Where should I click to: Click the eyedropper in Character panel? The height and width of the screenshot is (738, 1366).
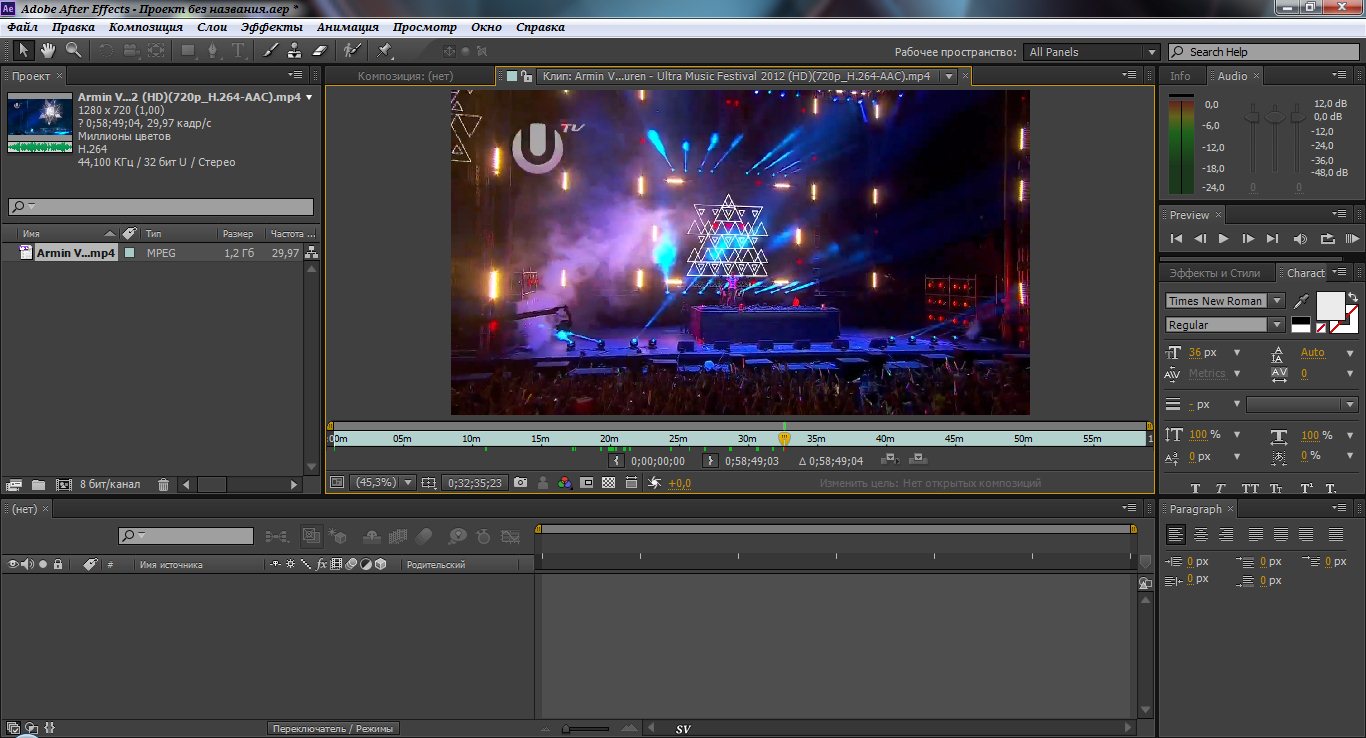1301,301
